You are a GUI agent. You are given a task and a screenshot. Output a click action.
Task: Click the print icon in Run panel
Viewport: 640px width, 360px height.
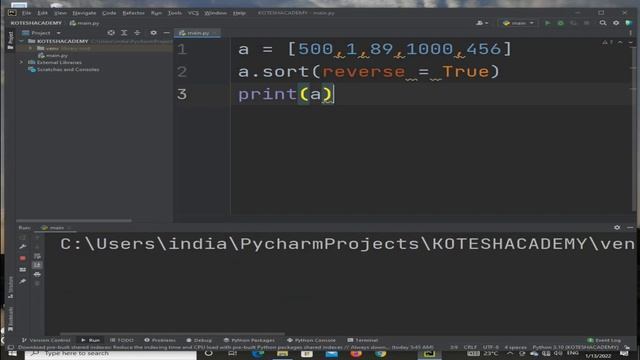coord(37,275)
